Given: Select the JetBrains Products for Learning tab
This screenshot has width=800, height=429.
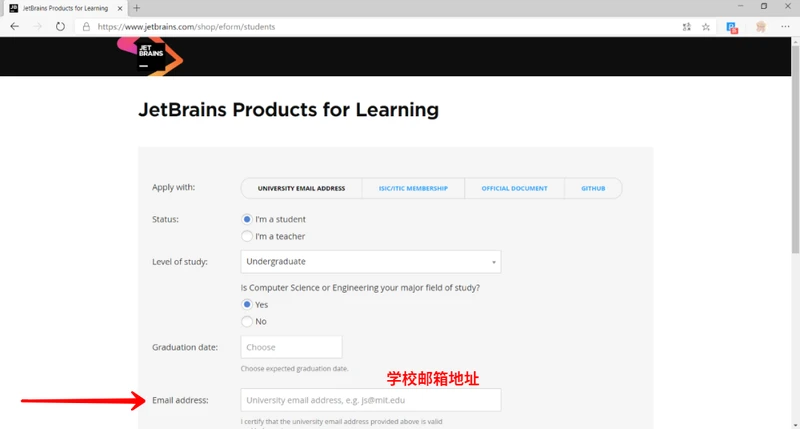Looking at the screenshot, I should [x=65, y=8].
